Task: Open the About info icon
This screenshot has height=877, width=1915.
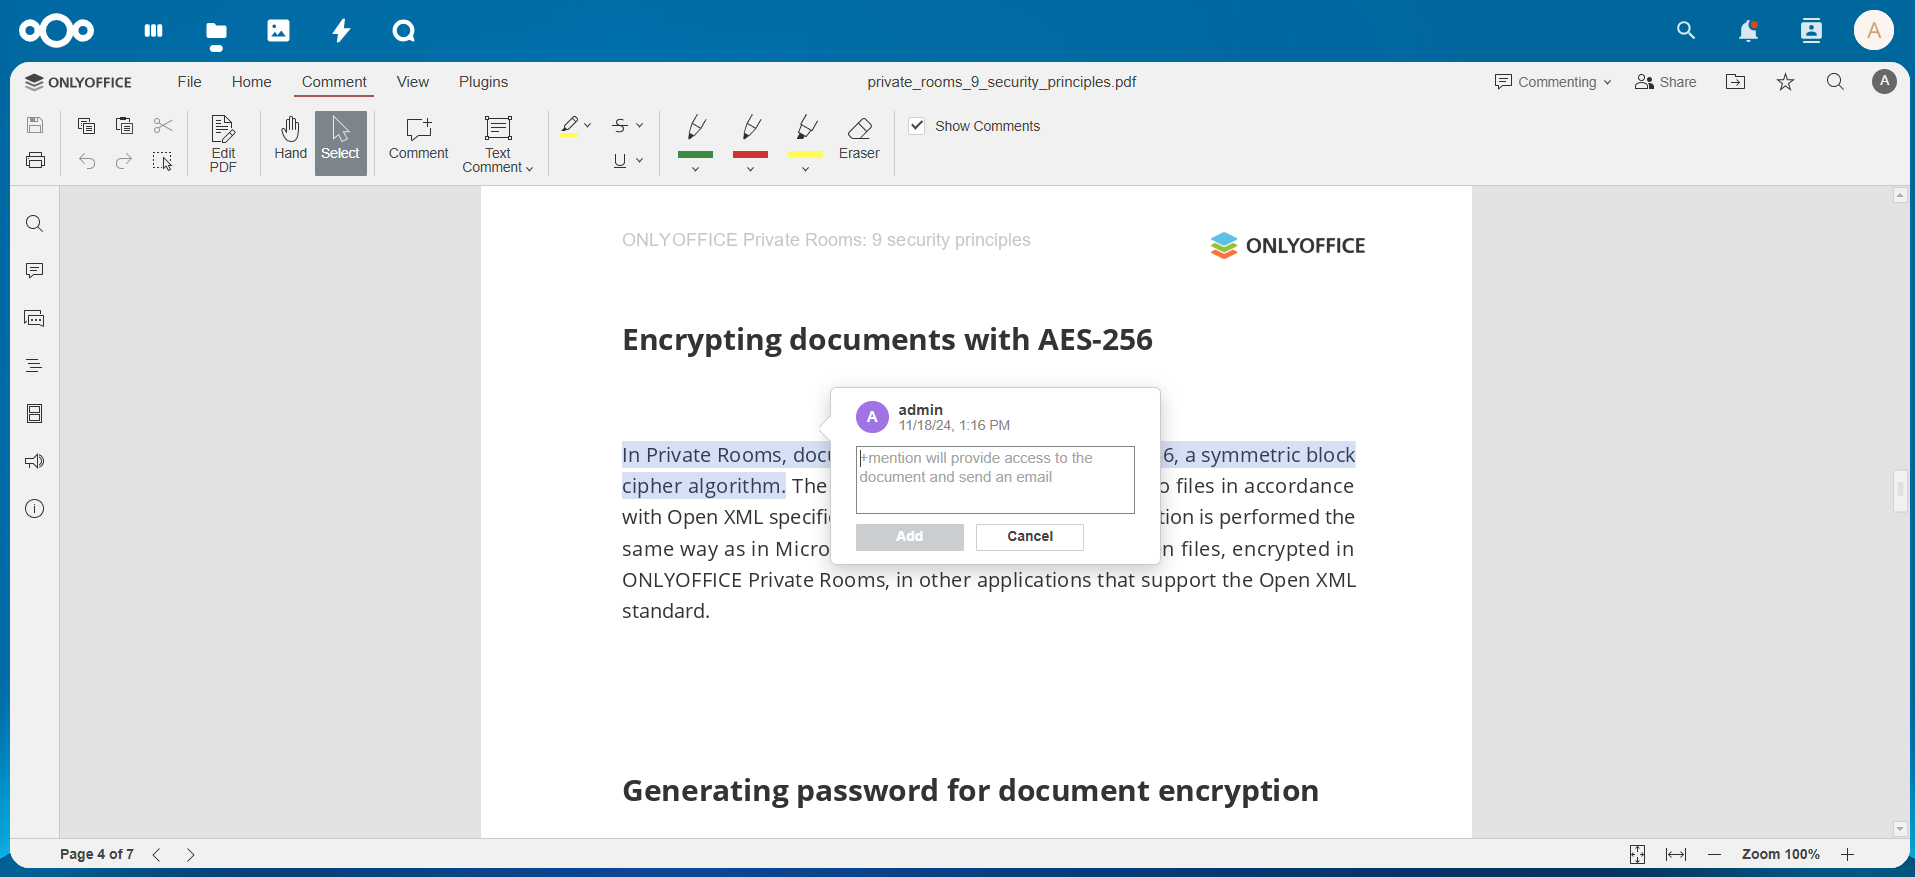Action: tap(35, 509)
